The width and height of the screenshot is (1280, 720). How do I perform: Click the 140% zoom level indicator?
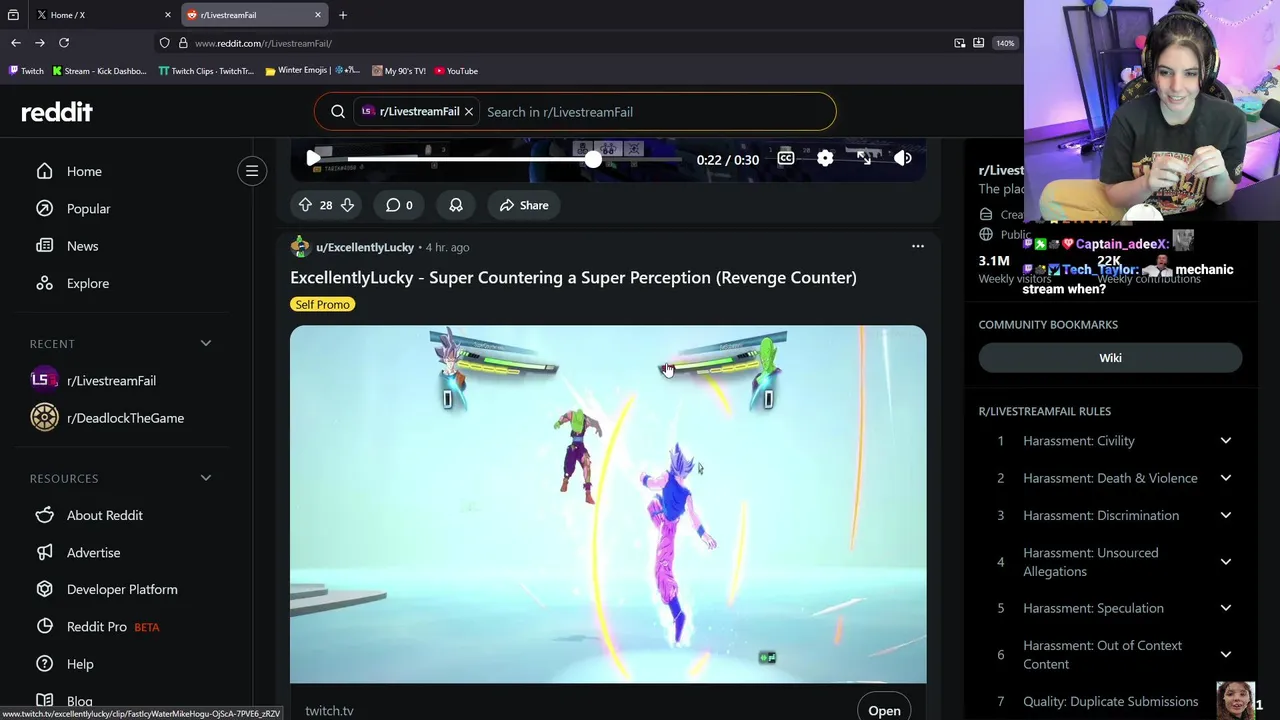point(1005,43)
